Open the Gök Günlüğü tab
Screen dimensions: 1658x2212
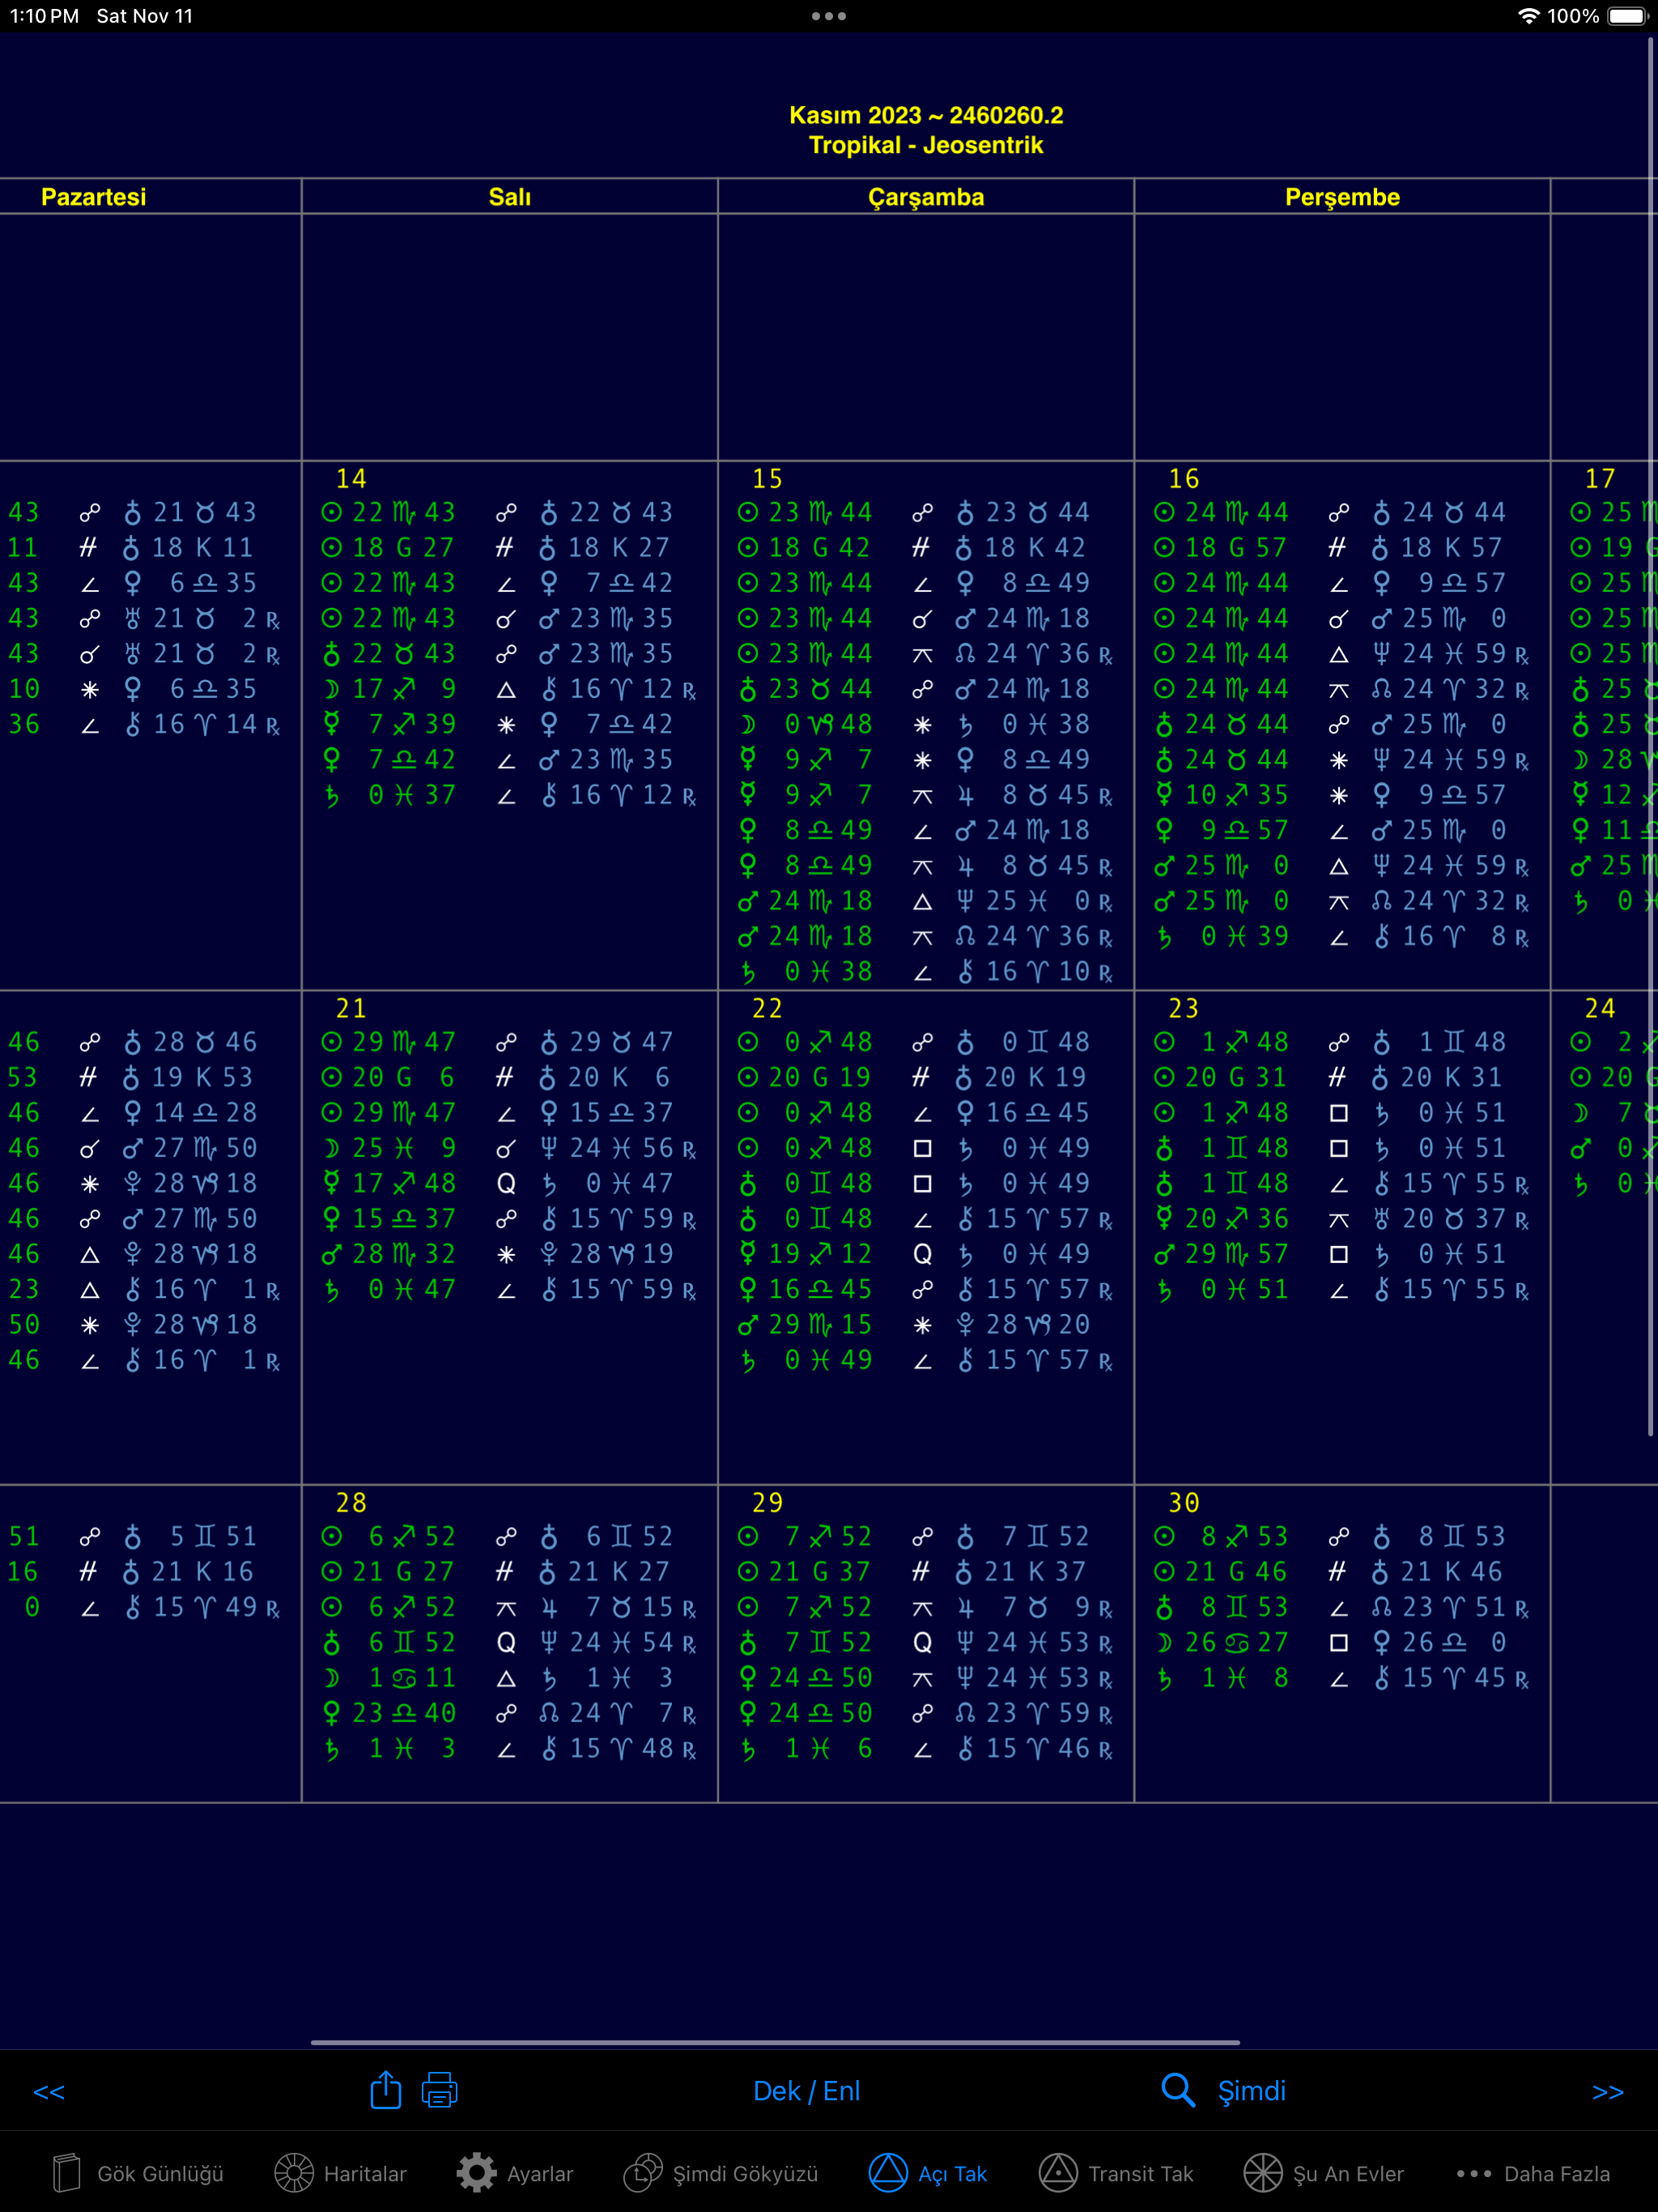coord(137,2173)
